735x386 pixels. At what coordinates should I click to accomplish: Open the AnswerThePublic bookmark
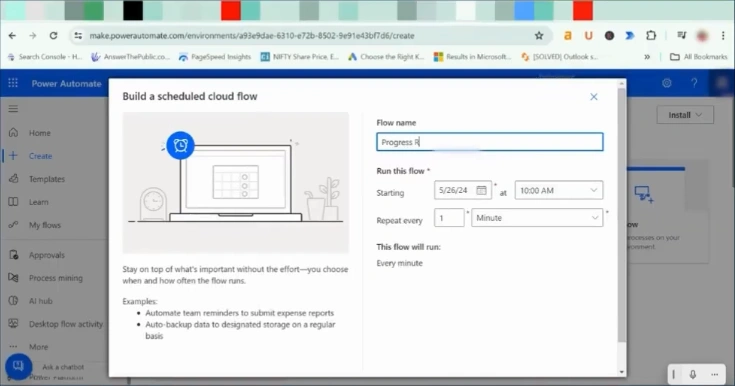tap(131, 57)
